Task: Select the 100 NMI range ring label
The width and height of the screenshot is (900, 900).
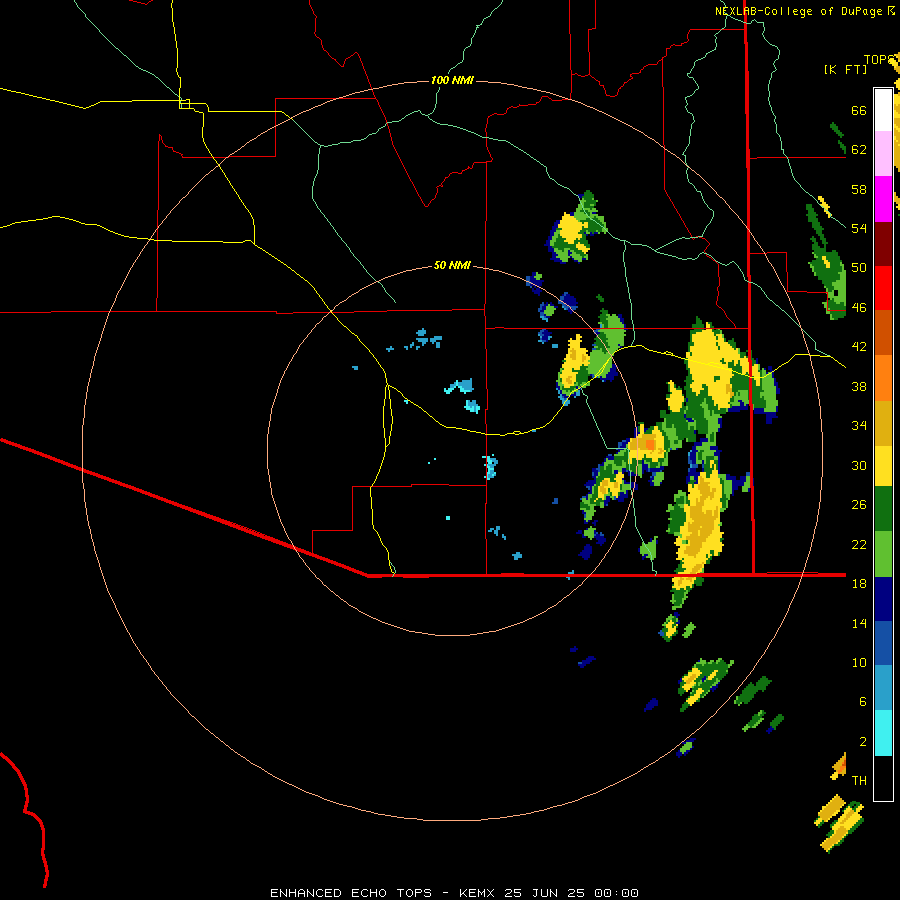Action: pos(452,80)
